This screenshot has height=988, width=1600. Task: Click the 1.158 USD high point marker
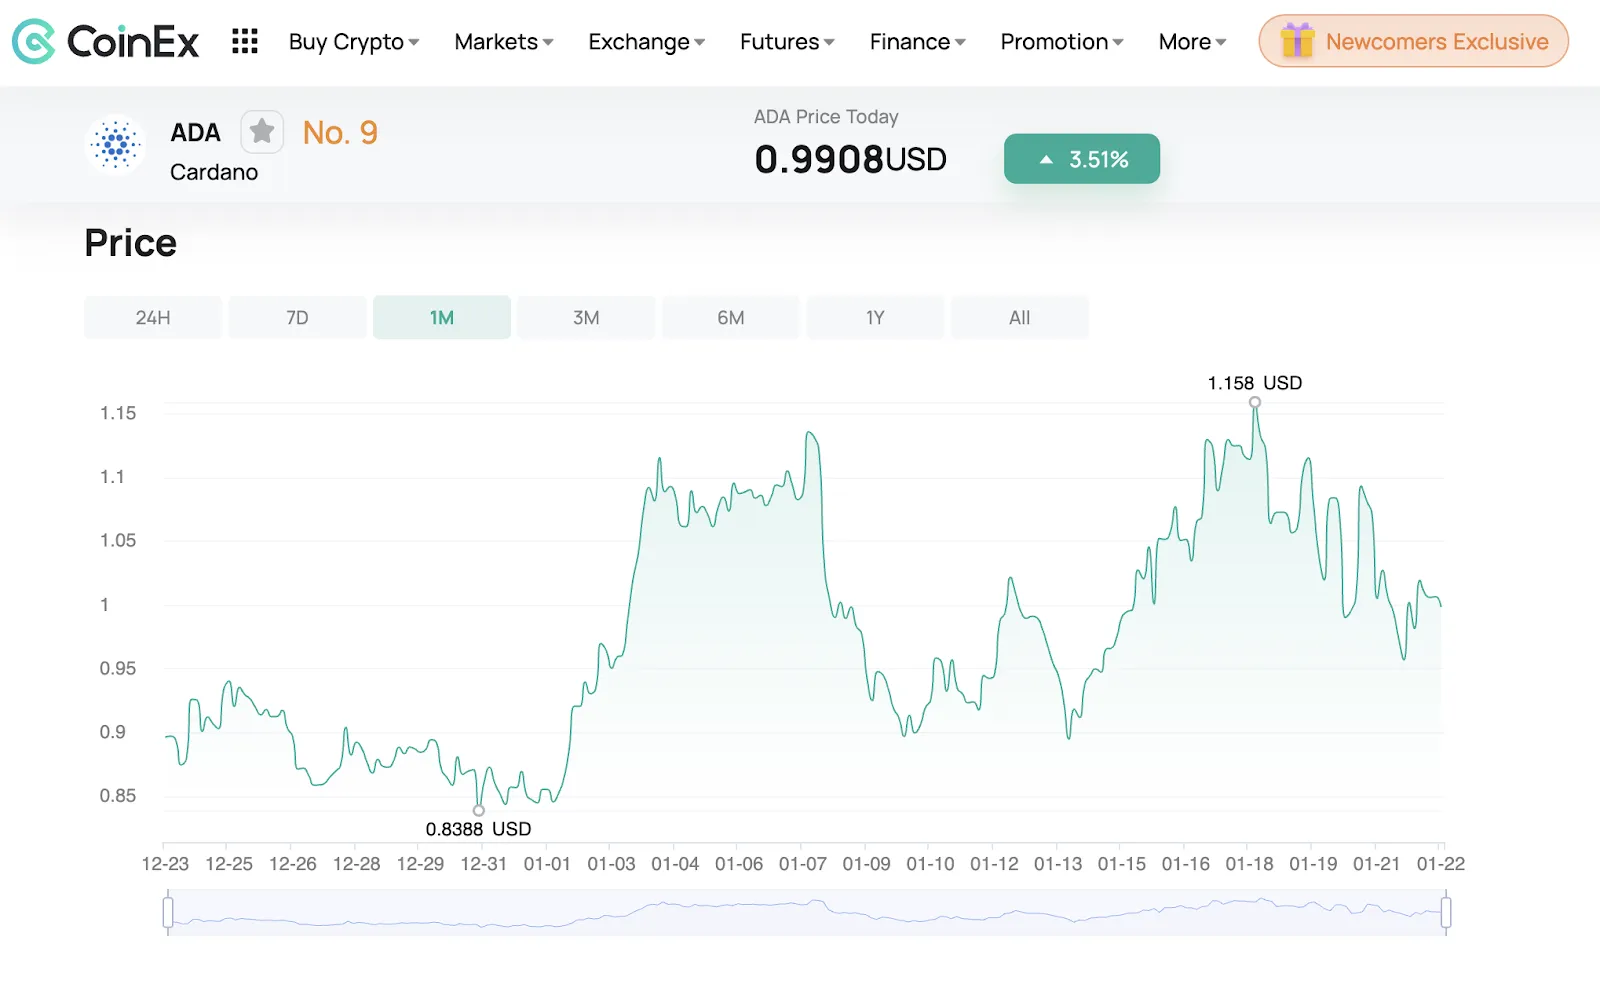(x=1255, y=402)
